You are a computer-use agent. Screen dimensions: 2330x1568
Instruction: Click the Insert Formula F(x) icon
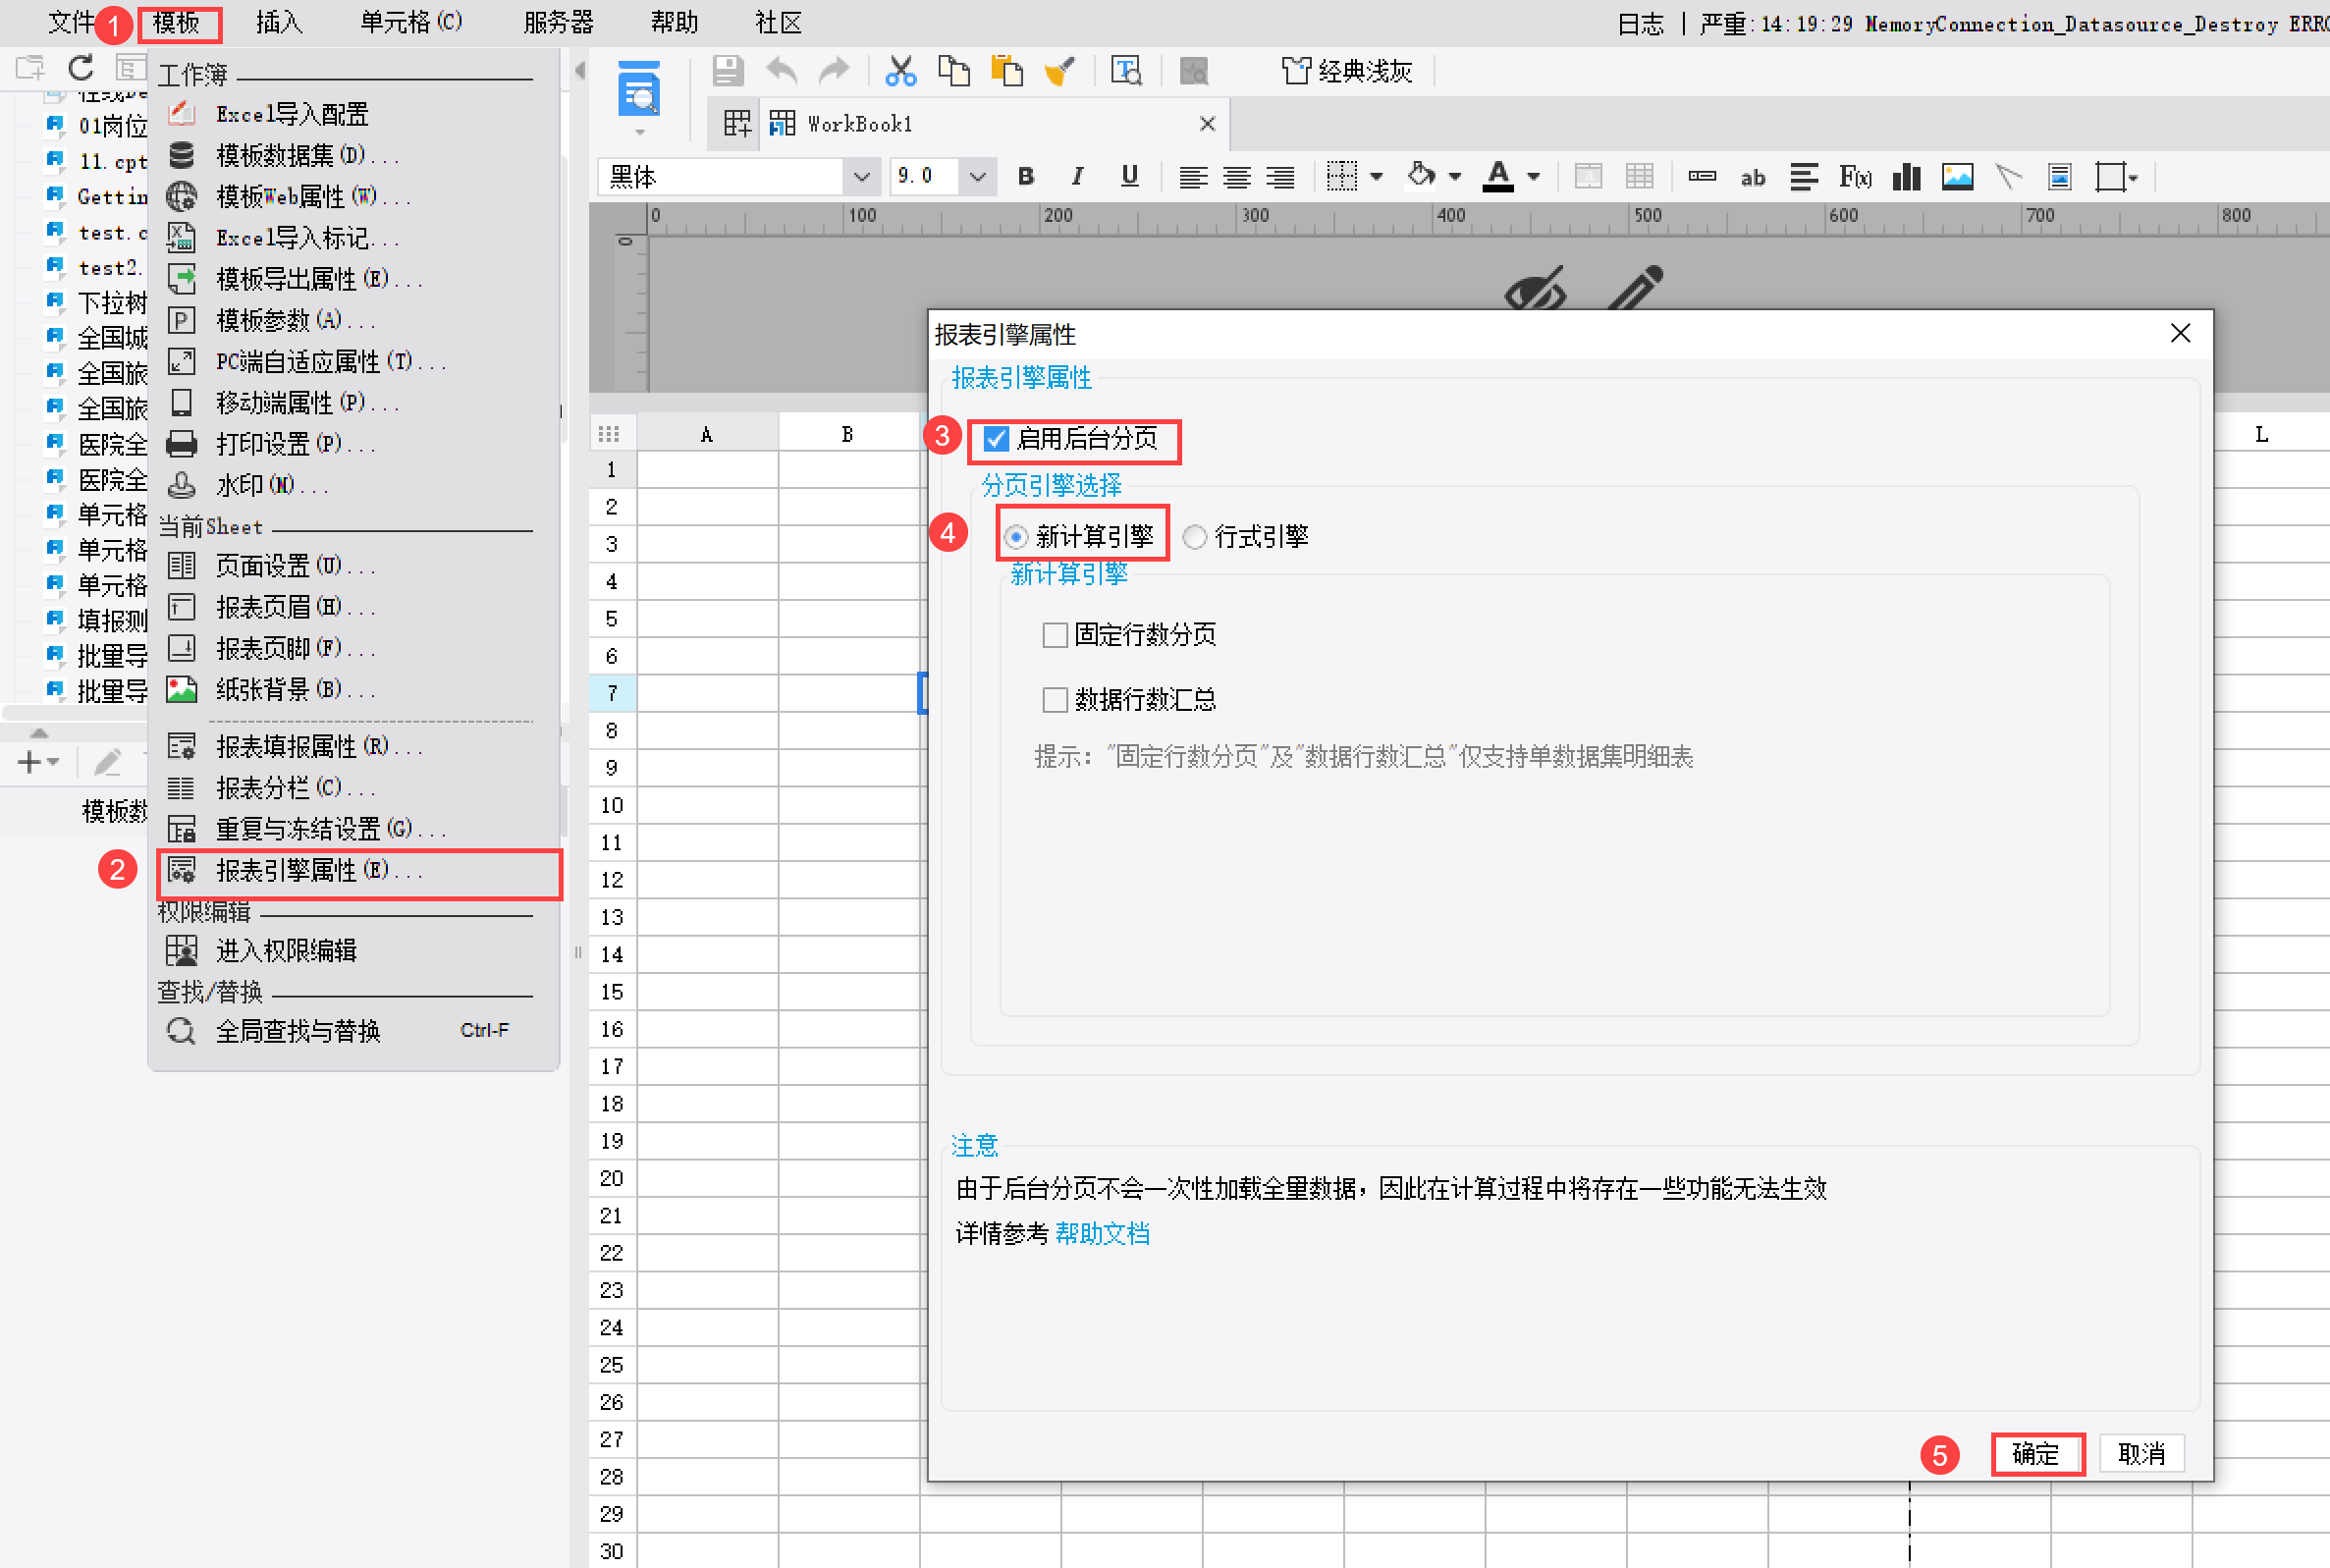1855,177
